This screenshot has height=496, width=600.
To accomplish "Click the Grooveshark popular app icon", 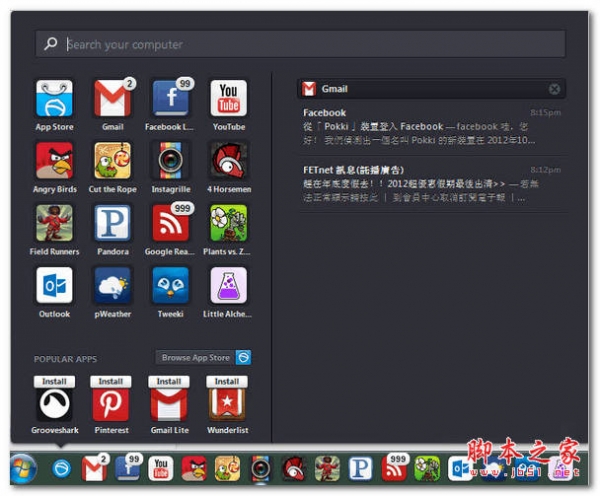I will (x=54, y=404).
